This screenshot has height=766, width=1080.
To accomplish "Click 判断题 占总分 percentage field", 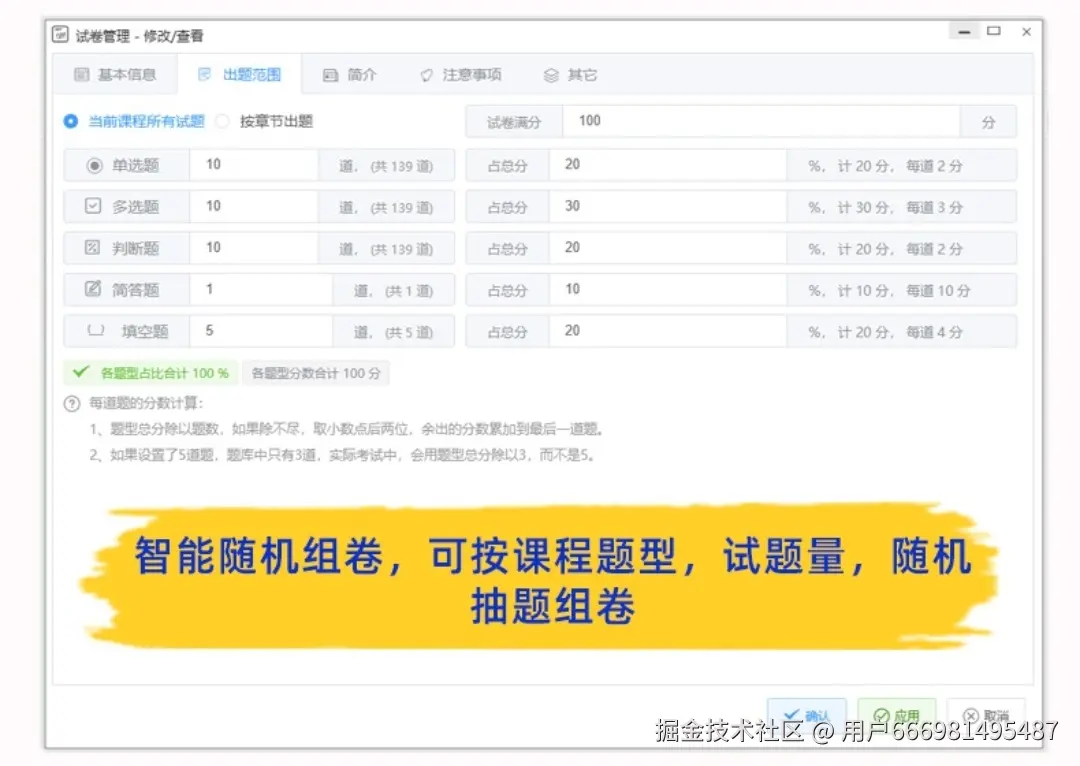I will pos(667,247).
